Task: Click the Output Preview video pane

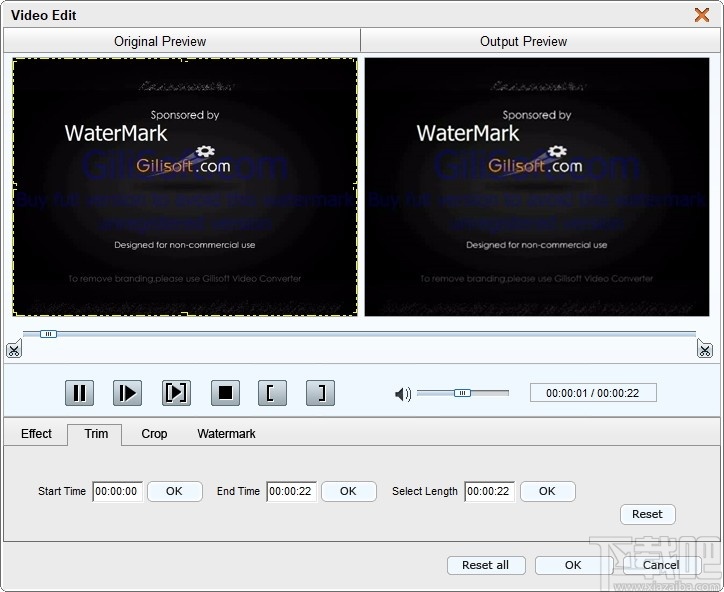Action: click(537, 187)
